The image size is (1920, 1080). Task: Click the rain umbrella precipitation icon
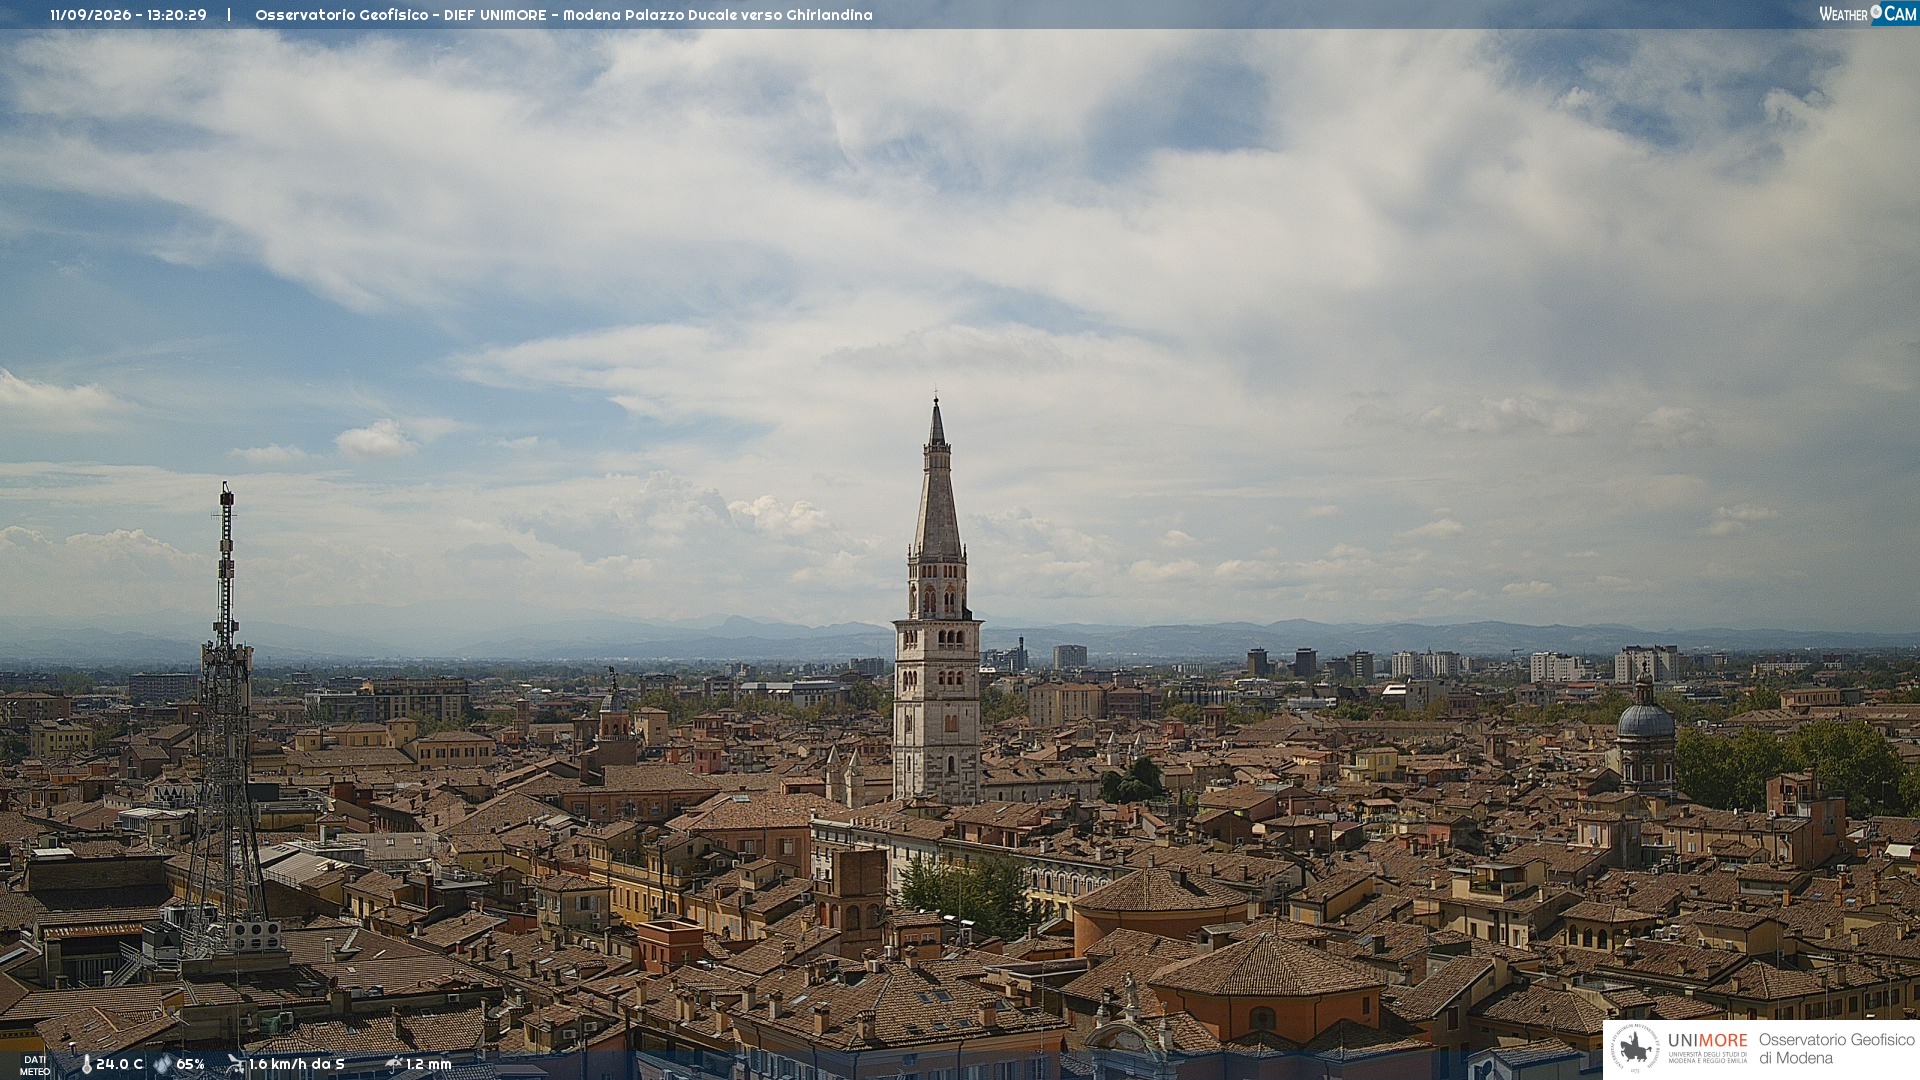(393, 1064)
